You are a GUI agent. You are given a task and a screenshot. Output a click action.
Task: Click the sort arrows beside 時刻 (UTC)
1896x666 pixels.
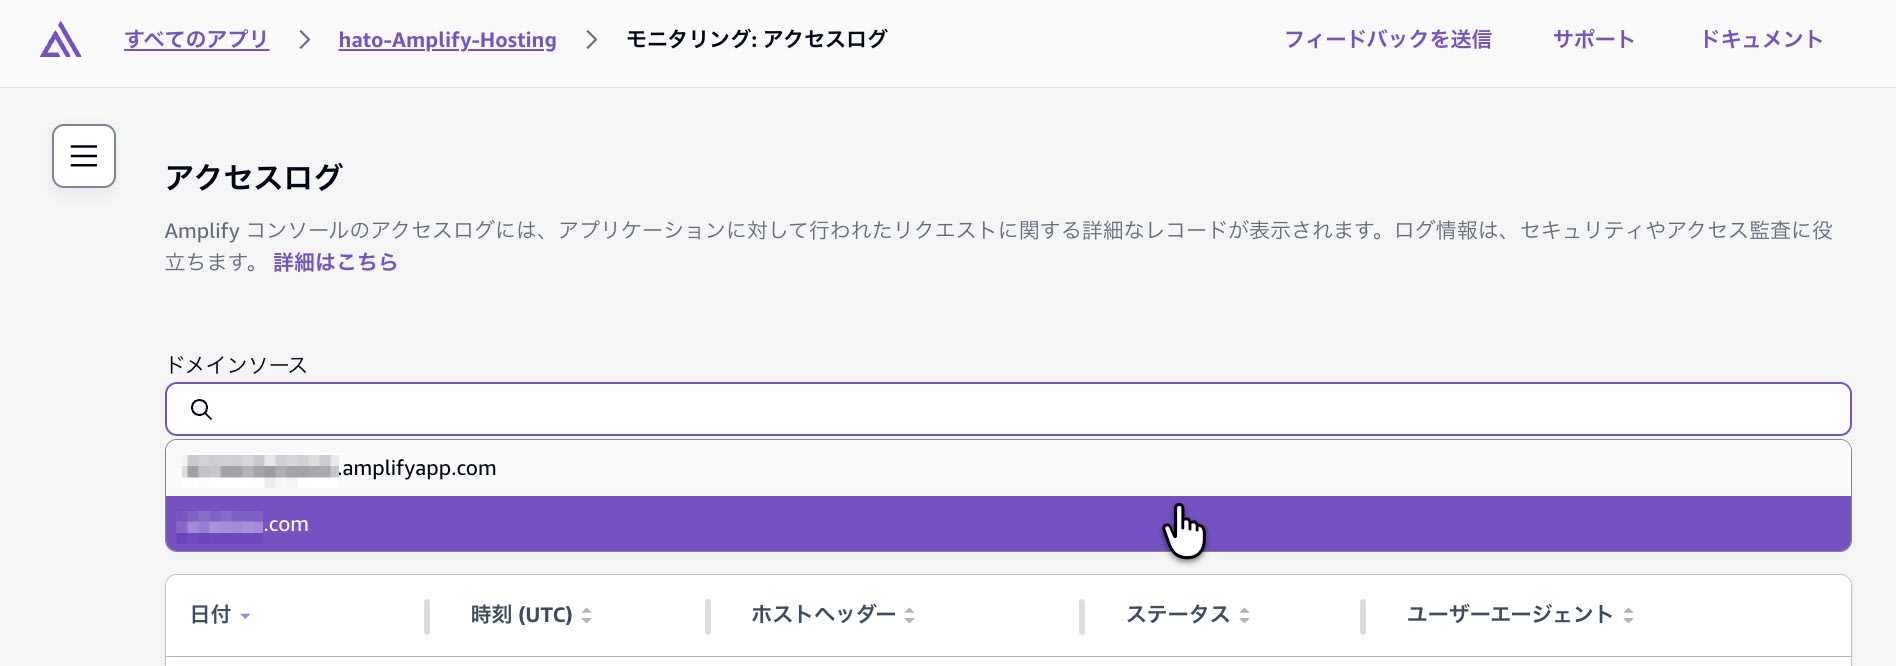pyautogui.click(x=587, y=616)
